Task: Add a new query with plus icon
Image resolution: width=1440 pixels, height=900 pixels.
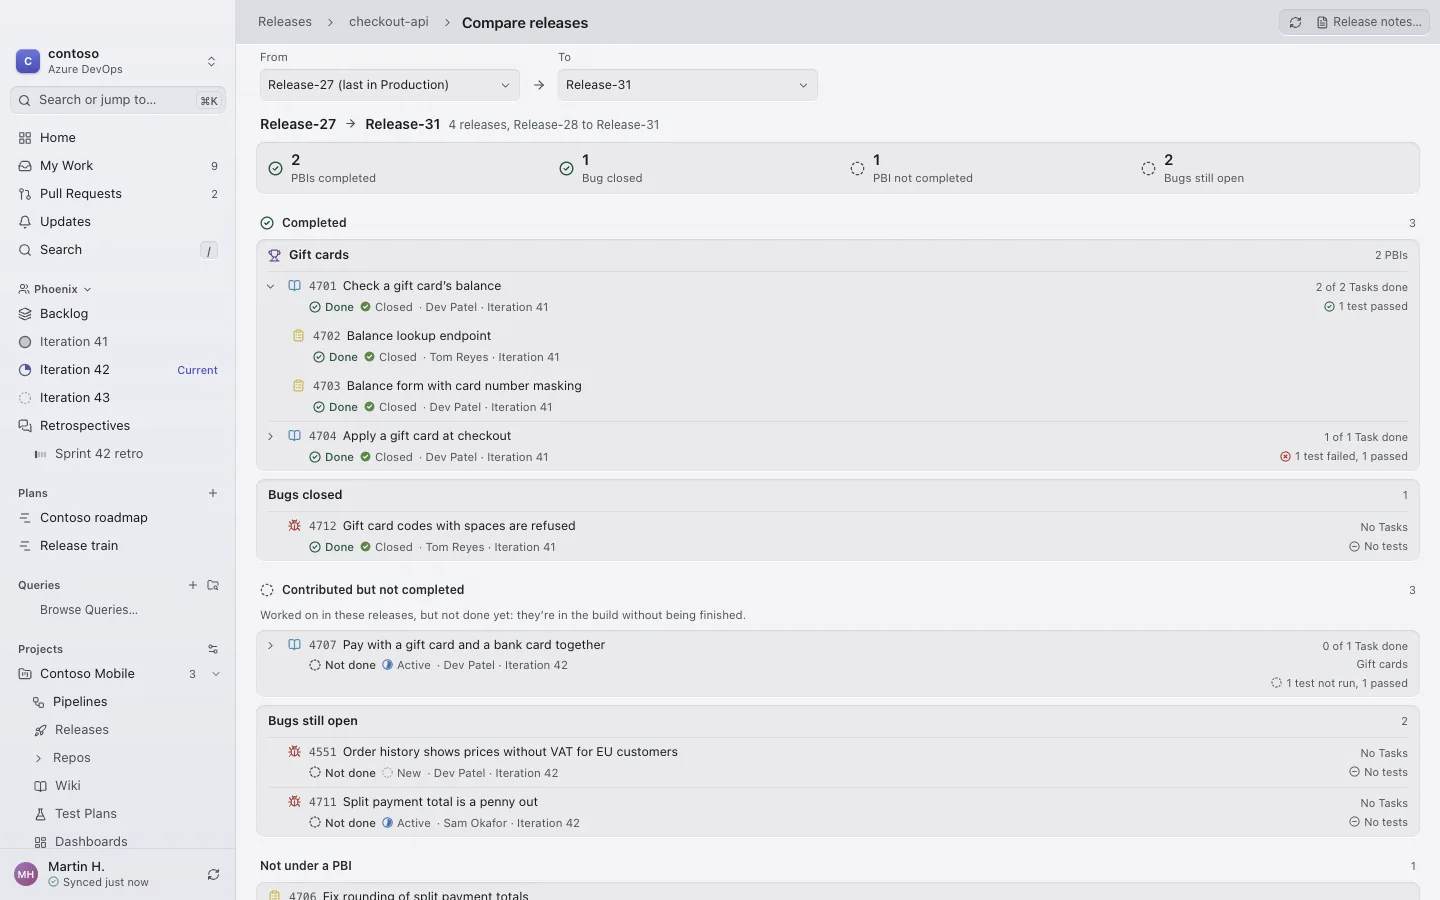Action: [193, 585]
